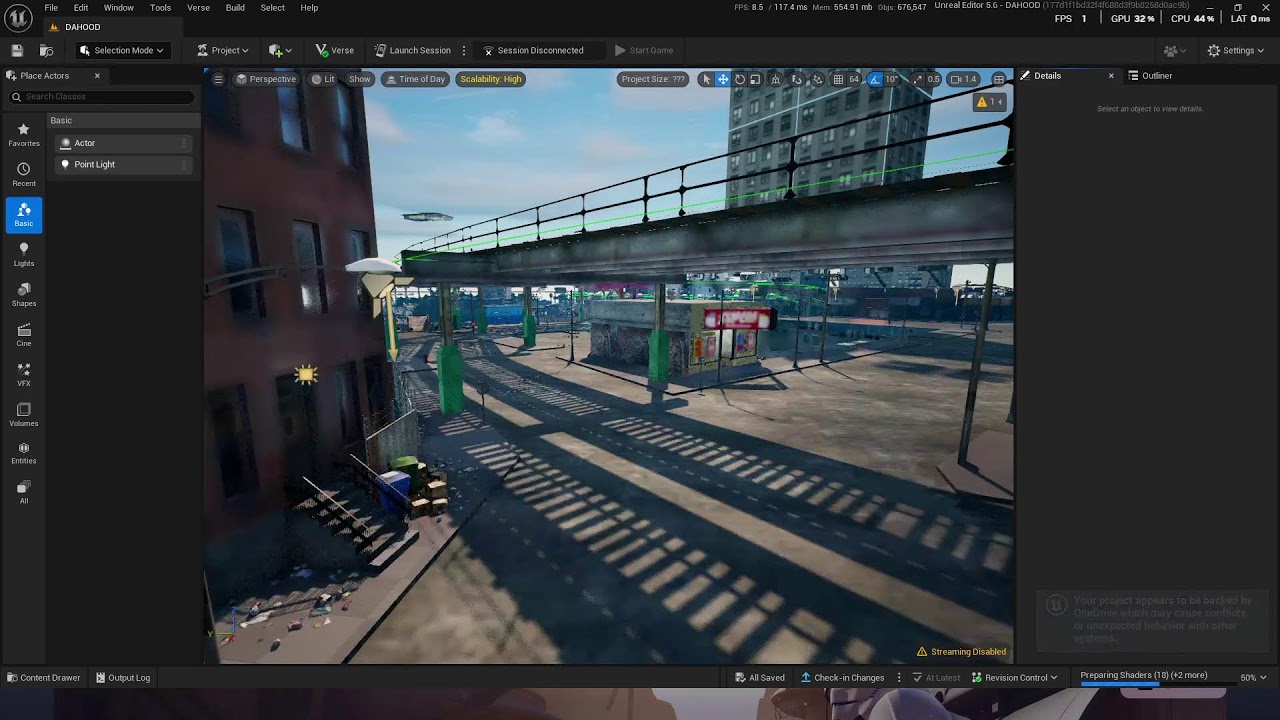Select the Shapes category icon

pyautogui.click(x=24, y=294)
